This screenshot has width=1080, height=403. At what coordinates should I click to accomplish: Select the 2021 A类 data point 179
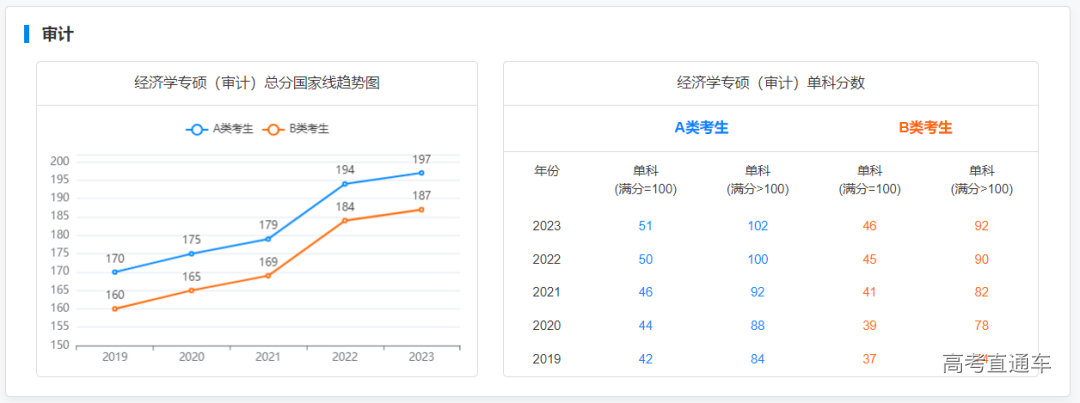268,239
